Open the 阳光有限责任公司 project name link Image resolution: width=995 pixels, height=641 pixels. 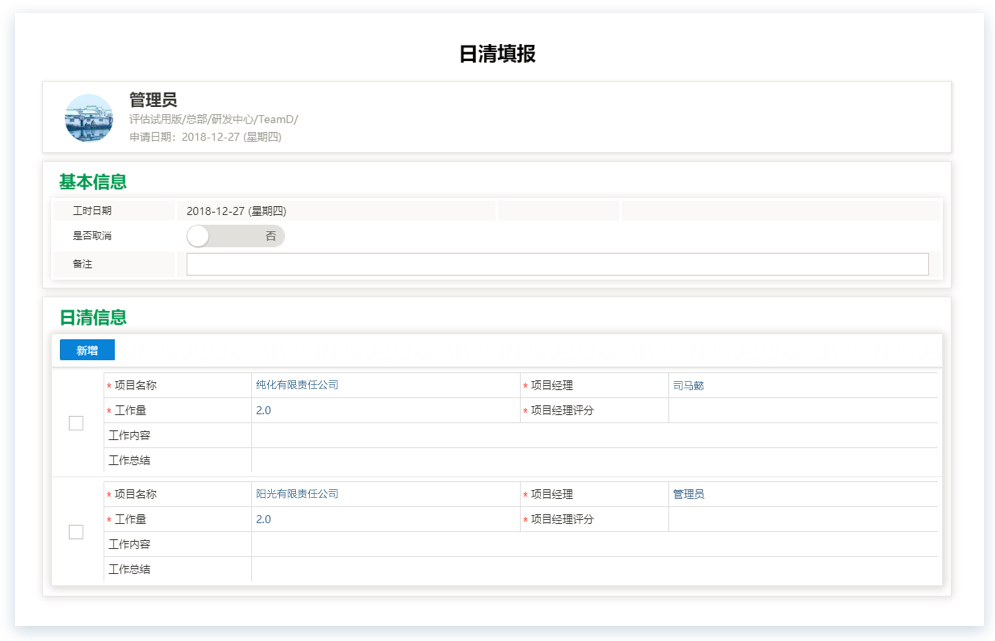click(x=297, y=494)
